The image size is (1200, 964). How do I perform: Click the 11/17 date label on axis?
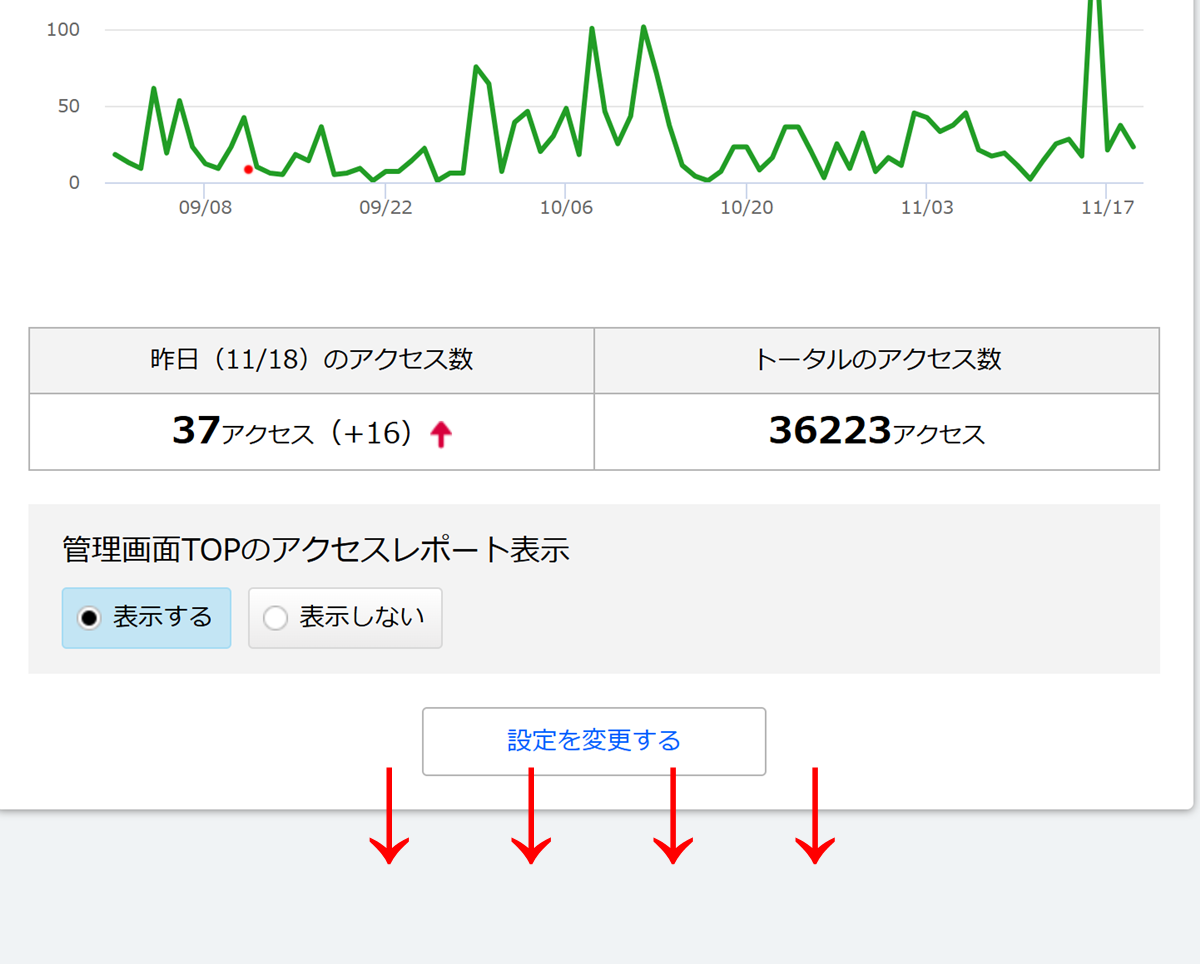(x=1107, y=208)
